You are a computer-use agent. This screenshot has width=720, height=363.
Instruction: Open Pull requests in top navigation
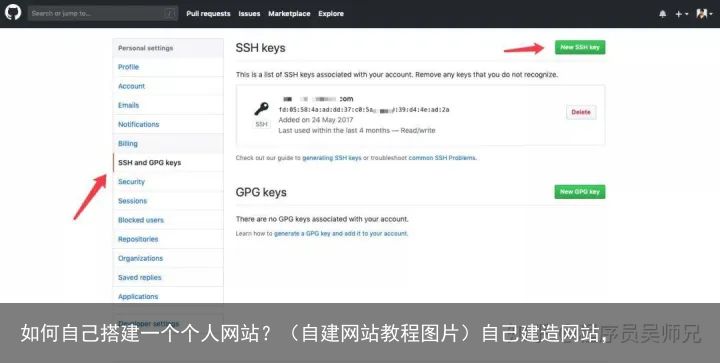(208, 14)
